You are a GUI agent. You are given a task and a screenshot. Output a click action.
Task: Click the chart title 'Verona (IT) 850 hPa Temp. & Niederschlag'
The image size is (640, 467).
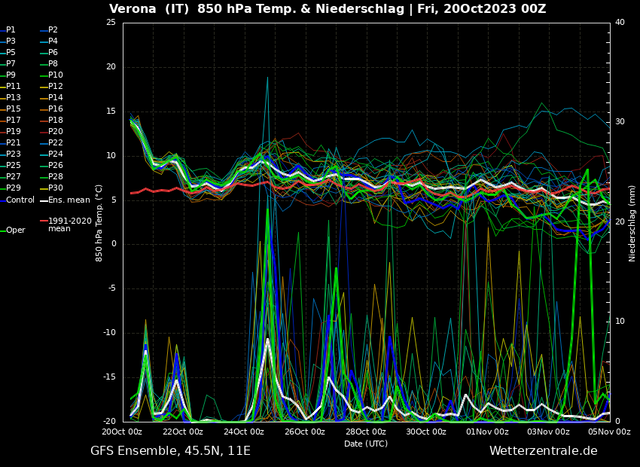(x=258, y=9)
